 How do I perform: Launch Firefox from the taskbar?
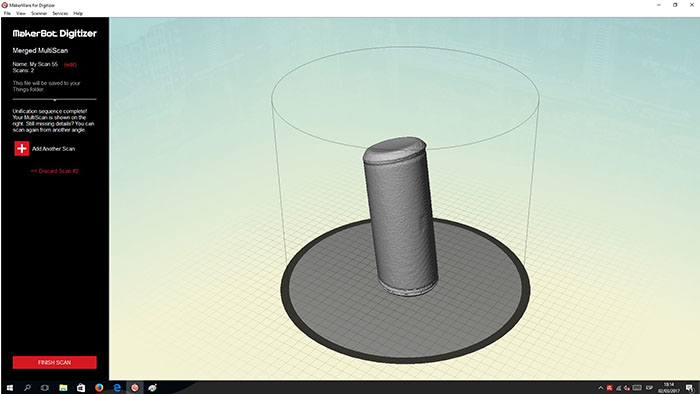point(99,387)
